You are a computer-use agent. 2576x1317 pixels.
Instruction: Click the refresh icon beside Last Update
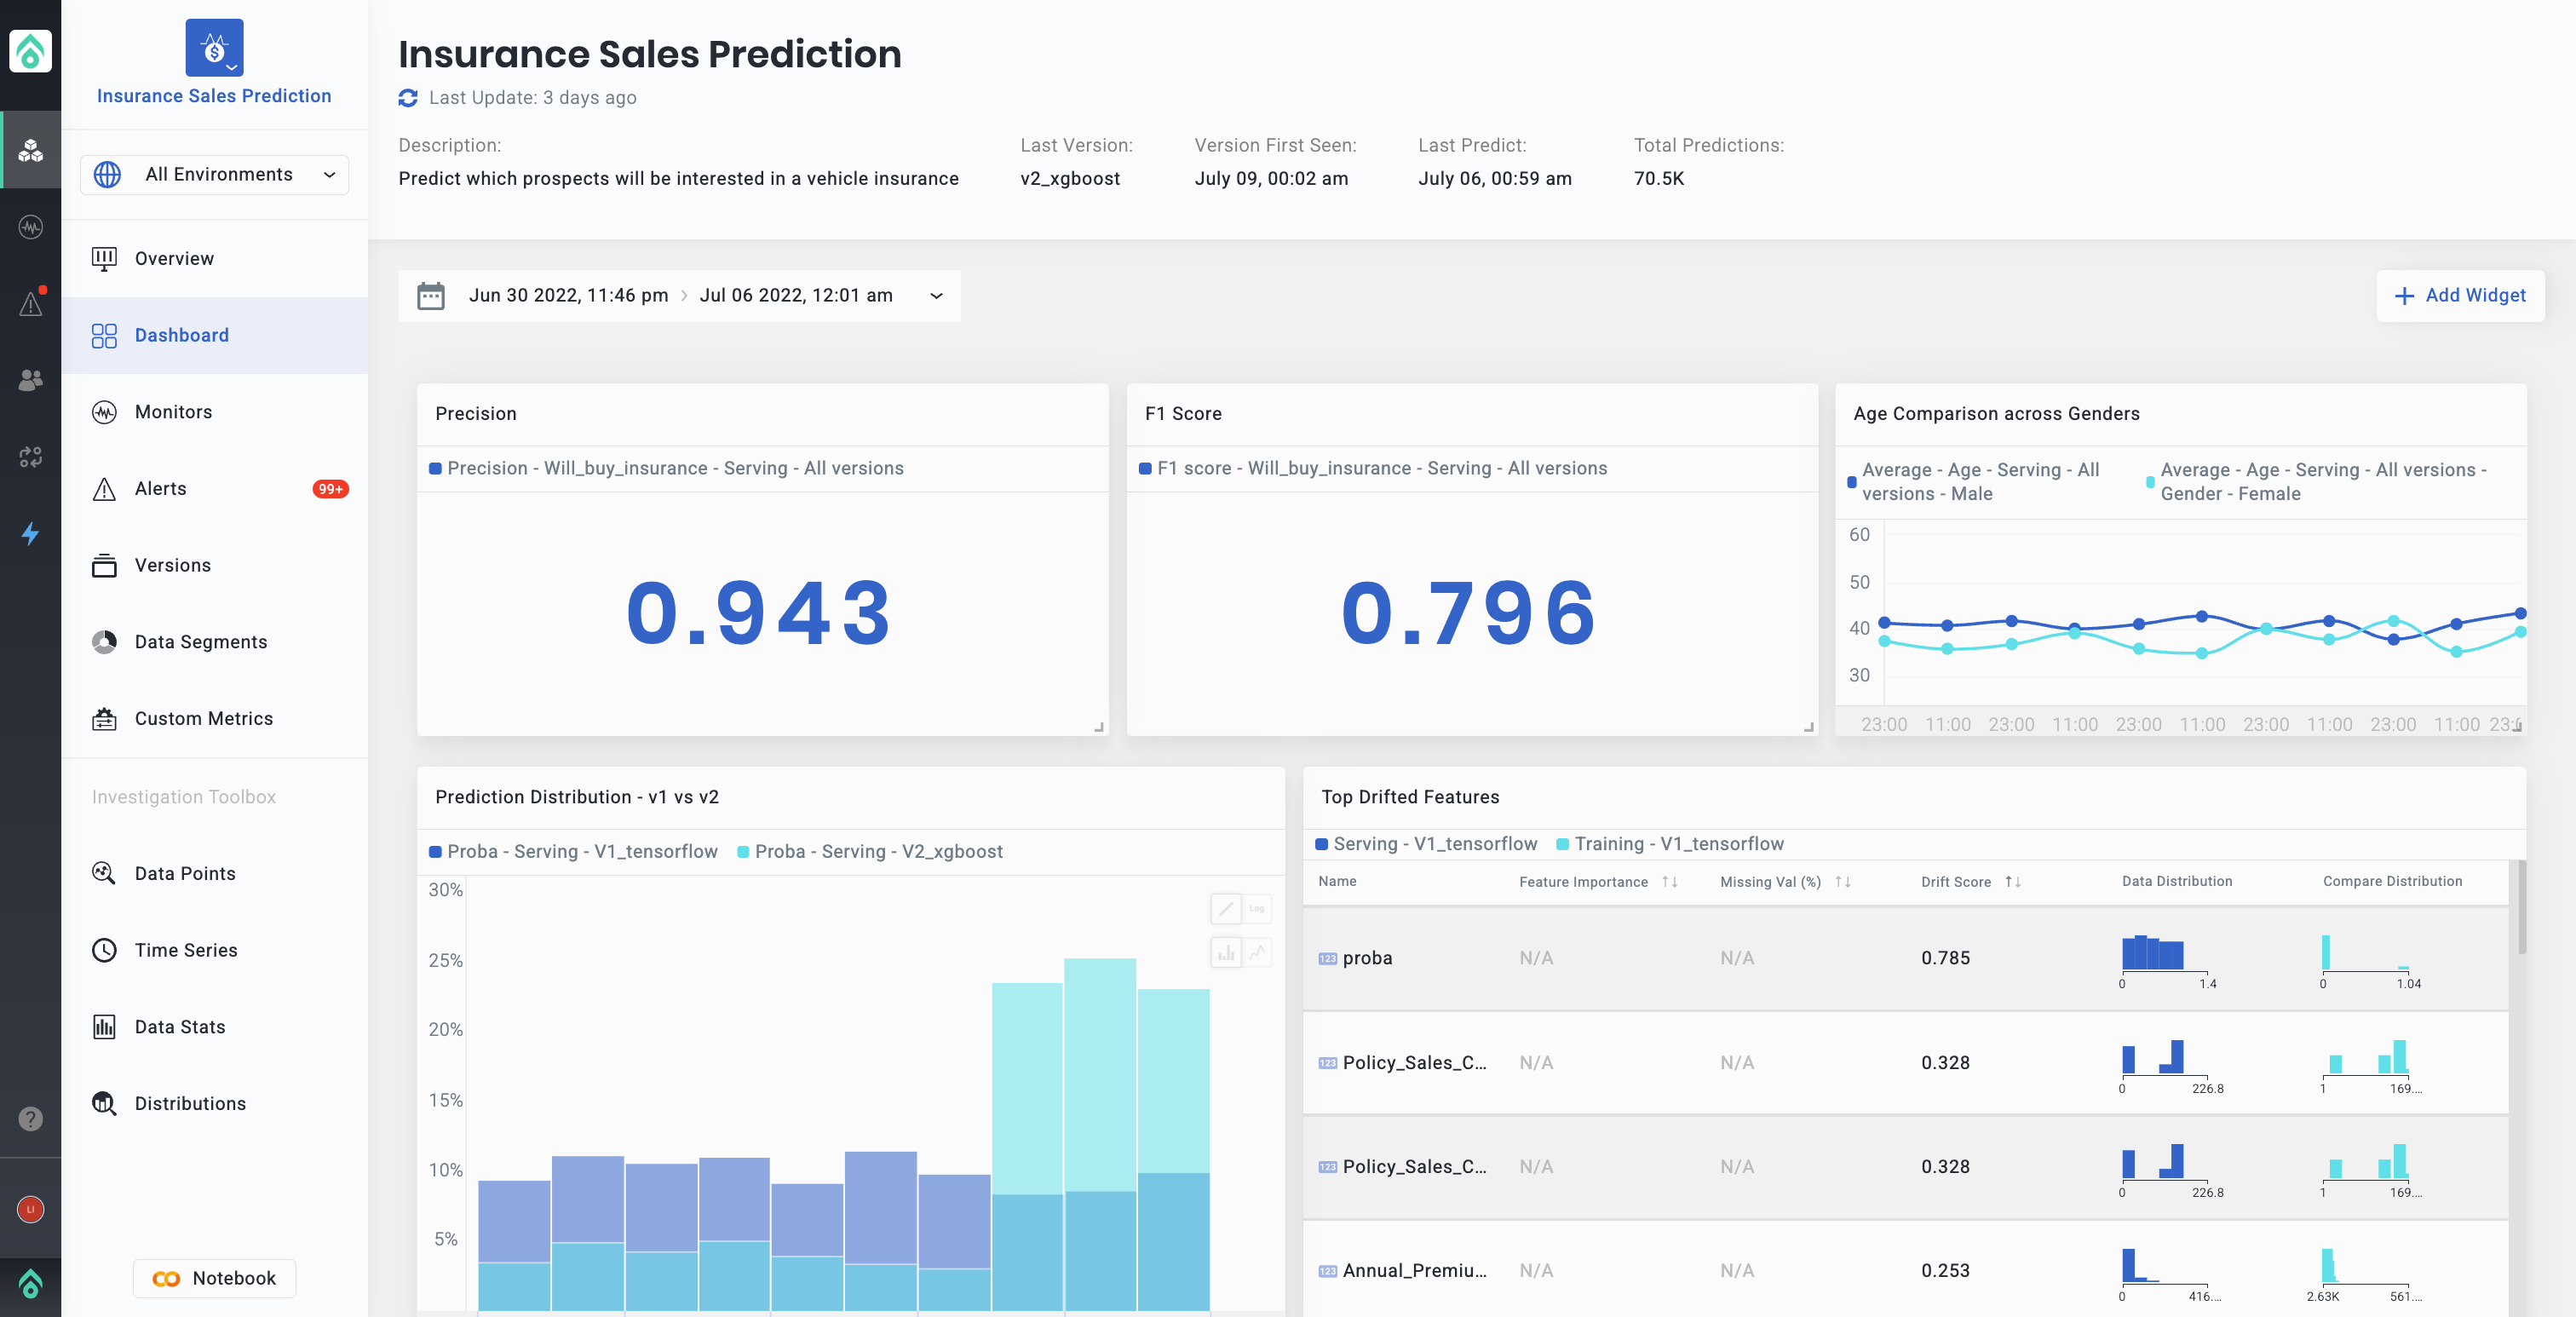coord(408,97)
